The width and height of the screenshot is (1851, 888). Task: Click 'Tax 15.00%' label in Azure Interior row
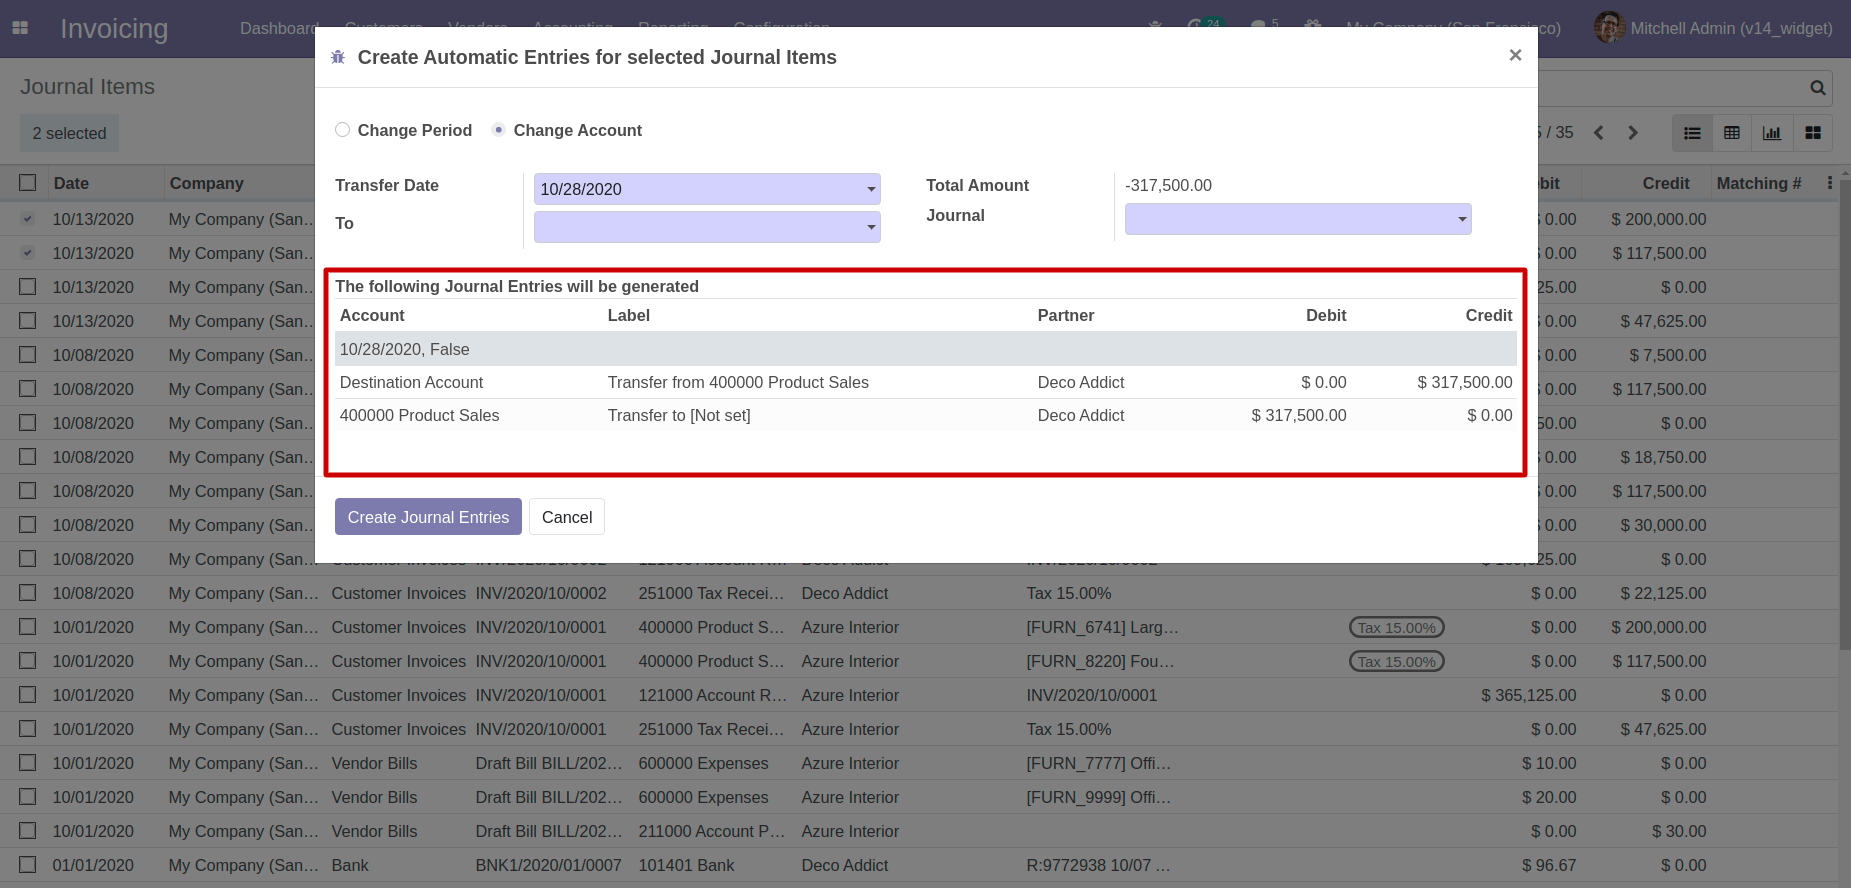pos(1069,729)
